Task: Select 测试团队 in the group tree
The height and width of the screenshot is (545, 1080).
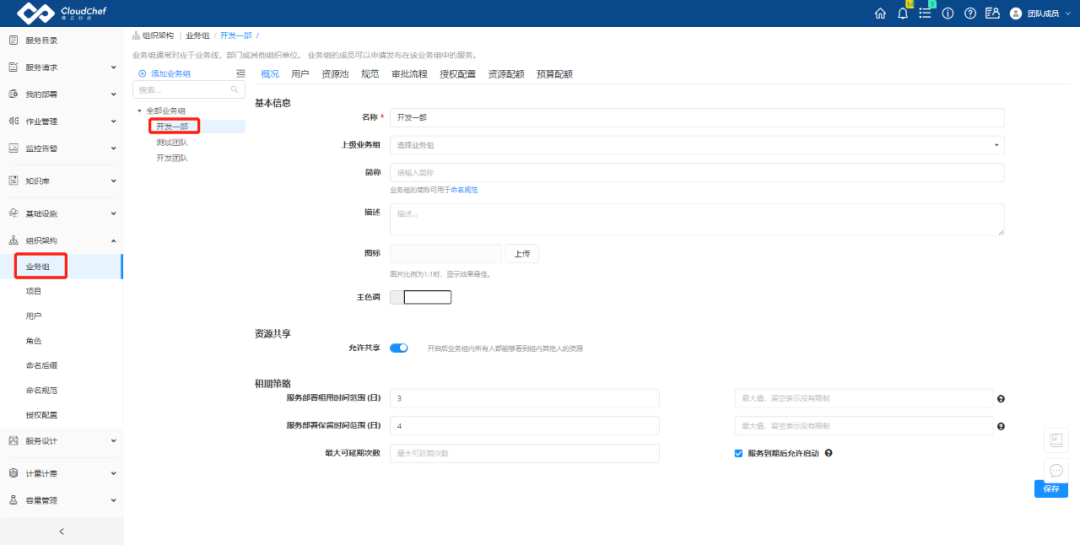Action: [x=172, y=143]
